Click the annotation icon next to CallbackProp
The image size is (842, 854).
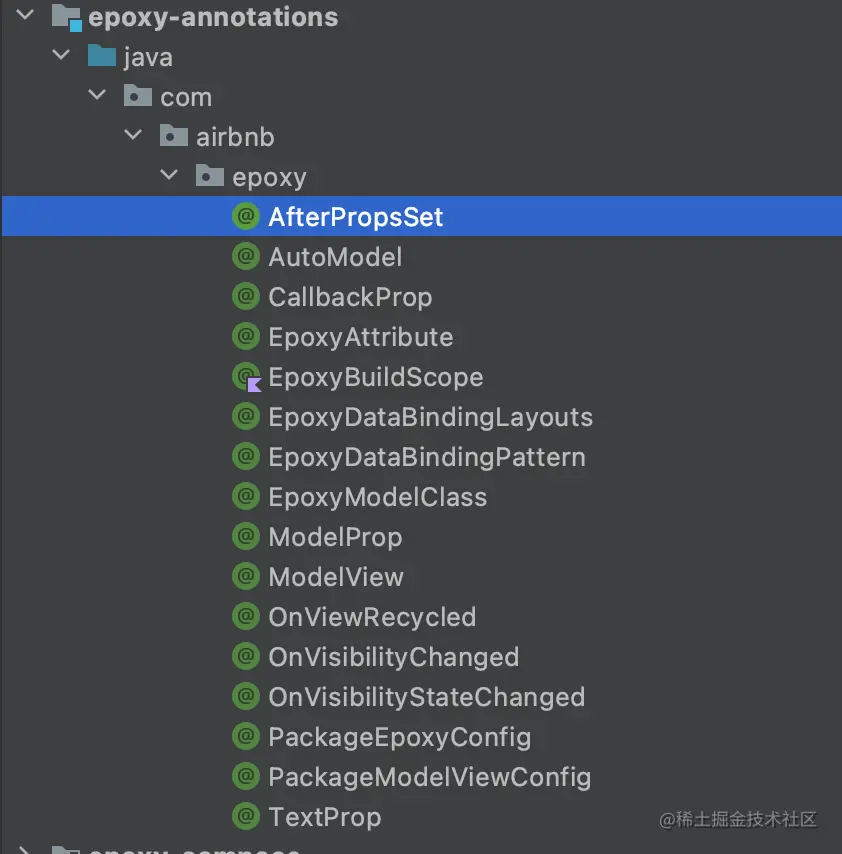[246, 297]
